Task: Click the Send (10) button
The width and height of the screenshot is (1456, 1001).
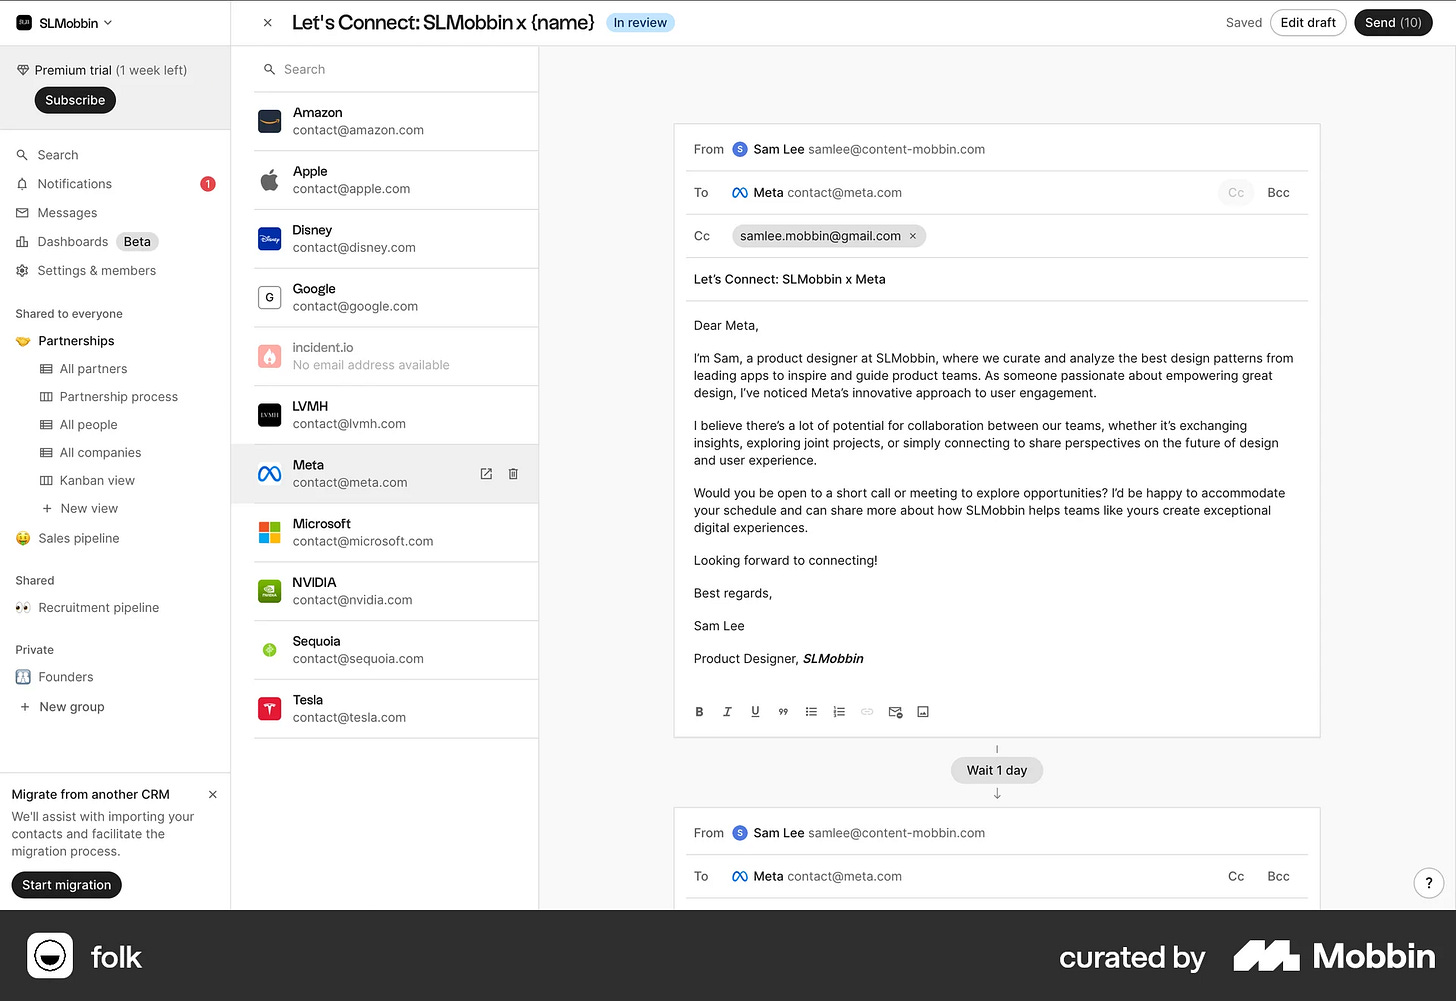Action: coord(1393,23)
